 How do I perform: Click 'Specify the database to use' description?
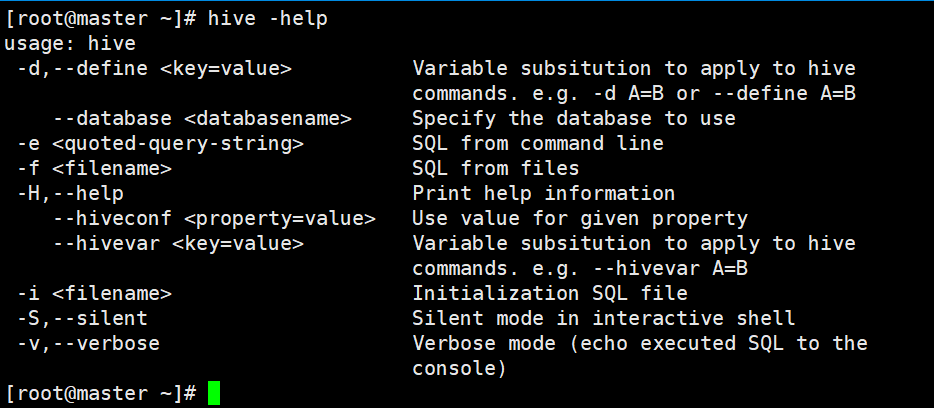[574, 118]
